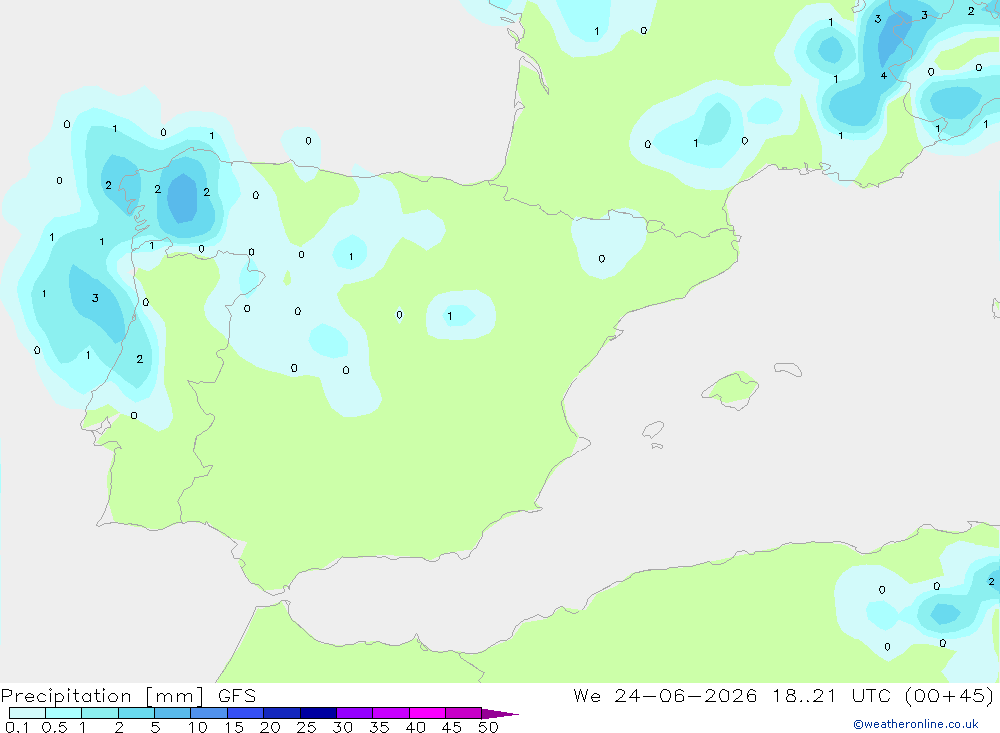Click the purple over-50 legend arrow tip
This screenshot has height=733, width=1000.
click(501, 713)
